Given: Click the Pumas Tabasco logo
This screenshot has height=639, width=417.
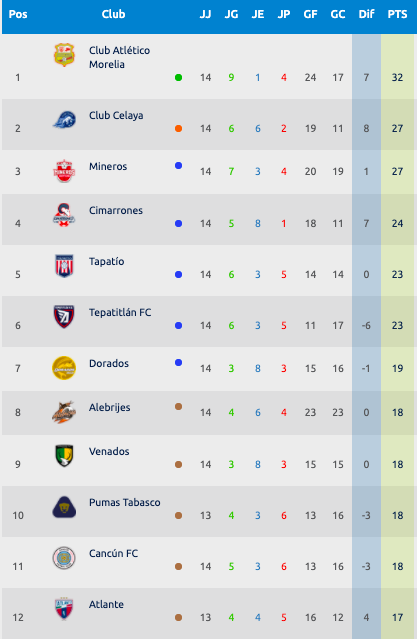Looking at the screenshot, I should pos(64,507).
